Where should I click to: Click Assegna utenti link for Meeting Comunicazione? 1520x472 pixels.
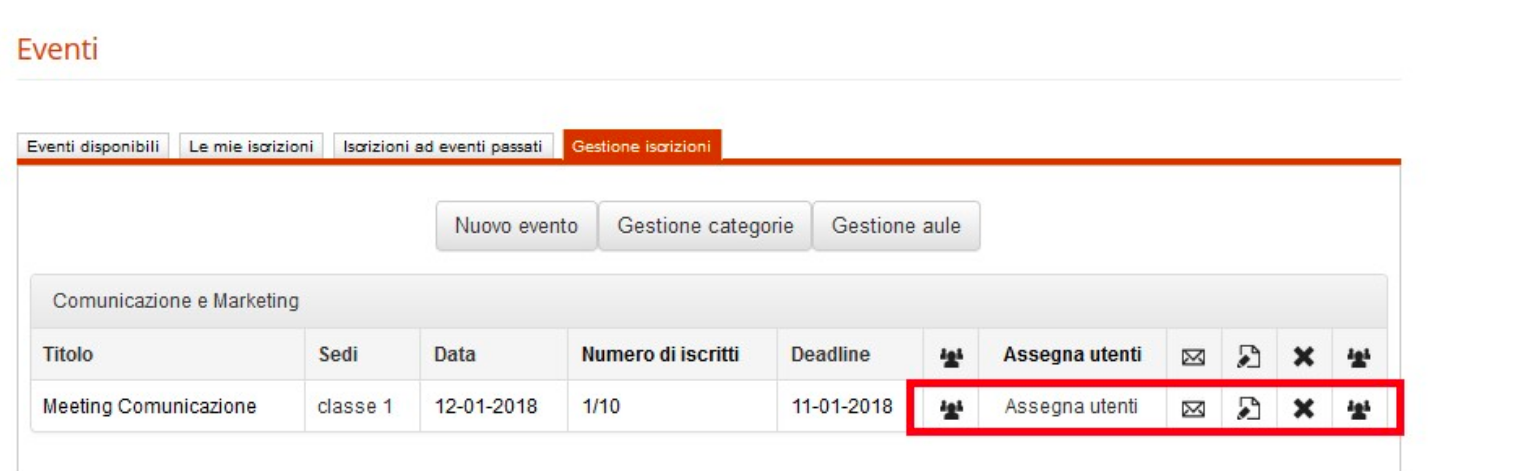pyautogui.click(x=1071, y=407)
